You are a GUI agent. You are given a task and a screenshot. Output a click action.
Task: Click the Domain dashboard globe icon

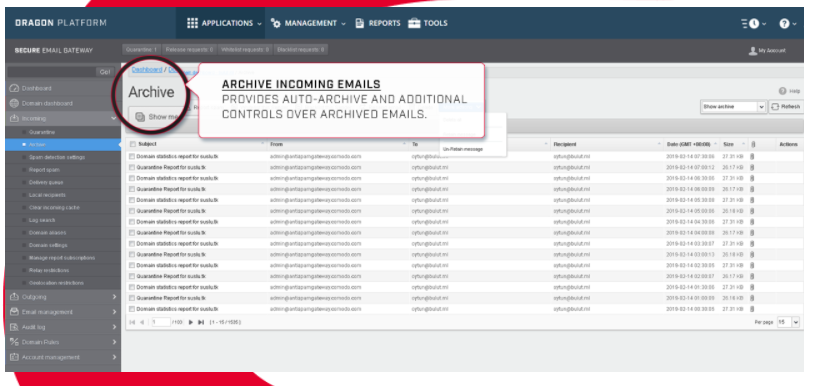pos(15,103)
